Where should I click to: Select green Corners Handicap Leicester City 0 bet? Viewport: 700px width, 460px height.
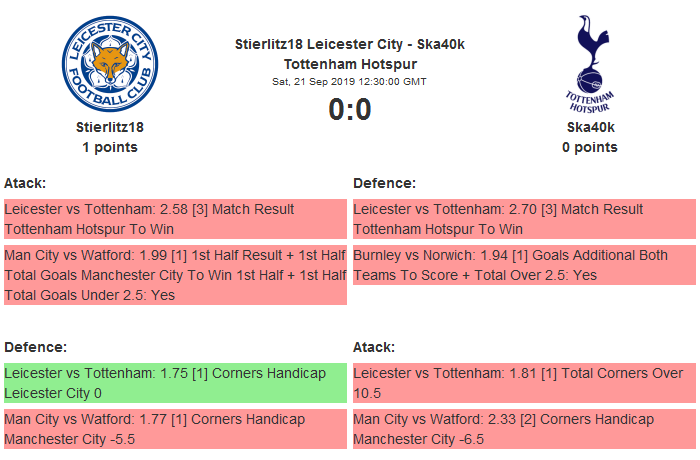tap(174, 383)
